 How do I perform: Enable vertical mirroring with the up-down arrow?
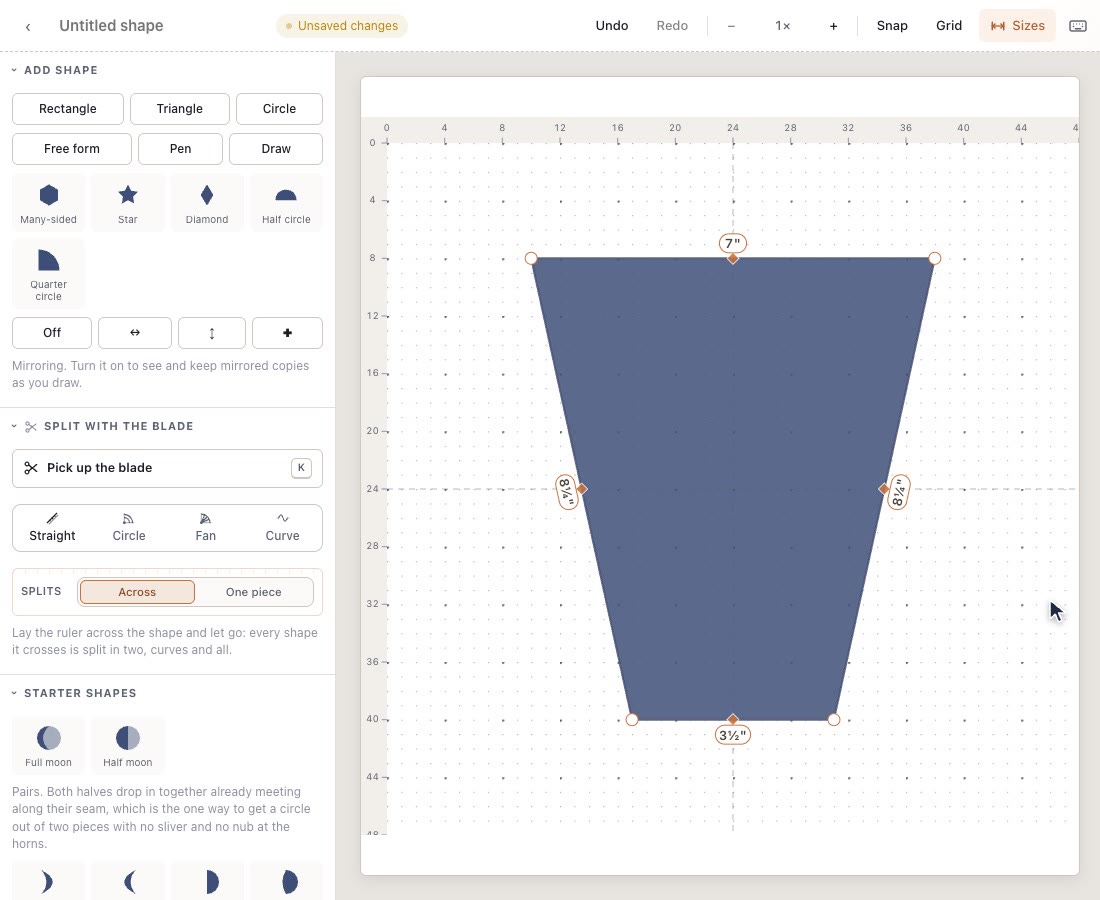click(212, 333)
